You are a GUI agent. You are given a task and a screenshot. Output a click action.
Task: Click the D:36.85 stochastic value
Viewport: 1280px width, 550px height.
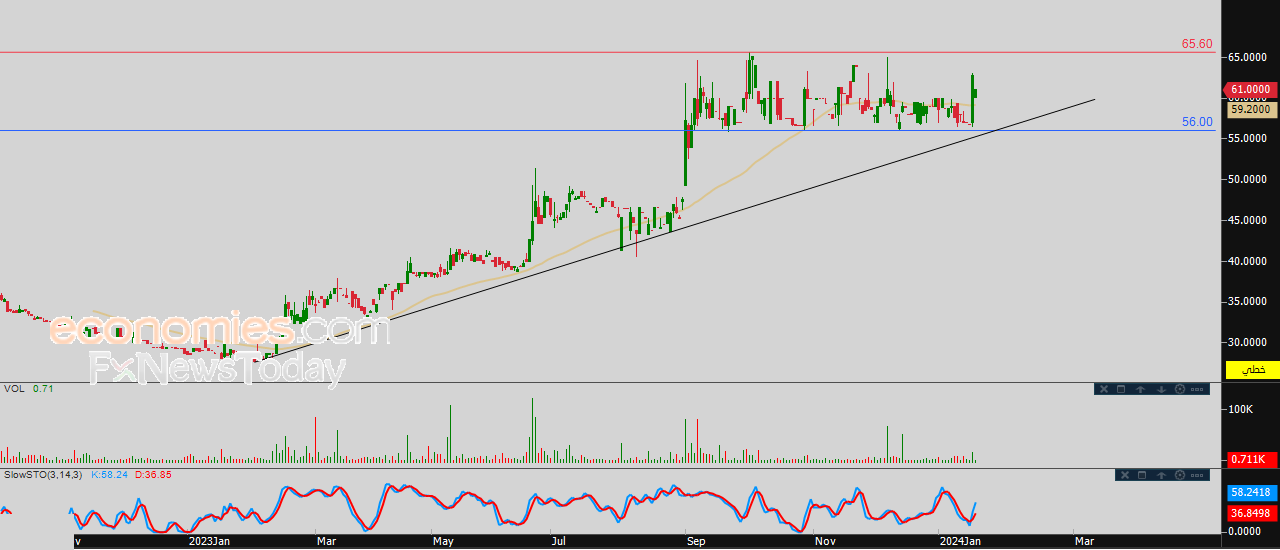[152, 474]
